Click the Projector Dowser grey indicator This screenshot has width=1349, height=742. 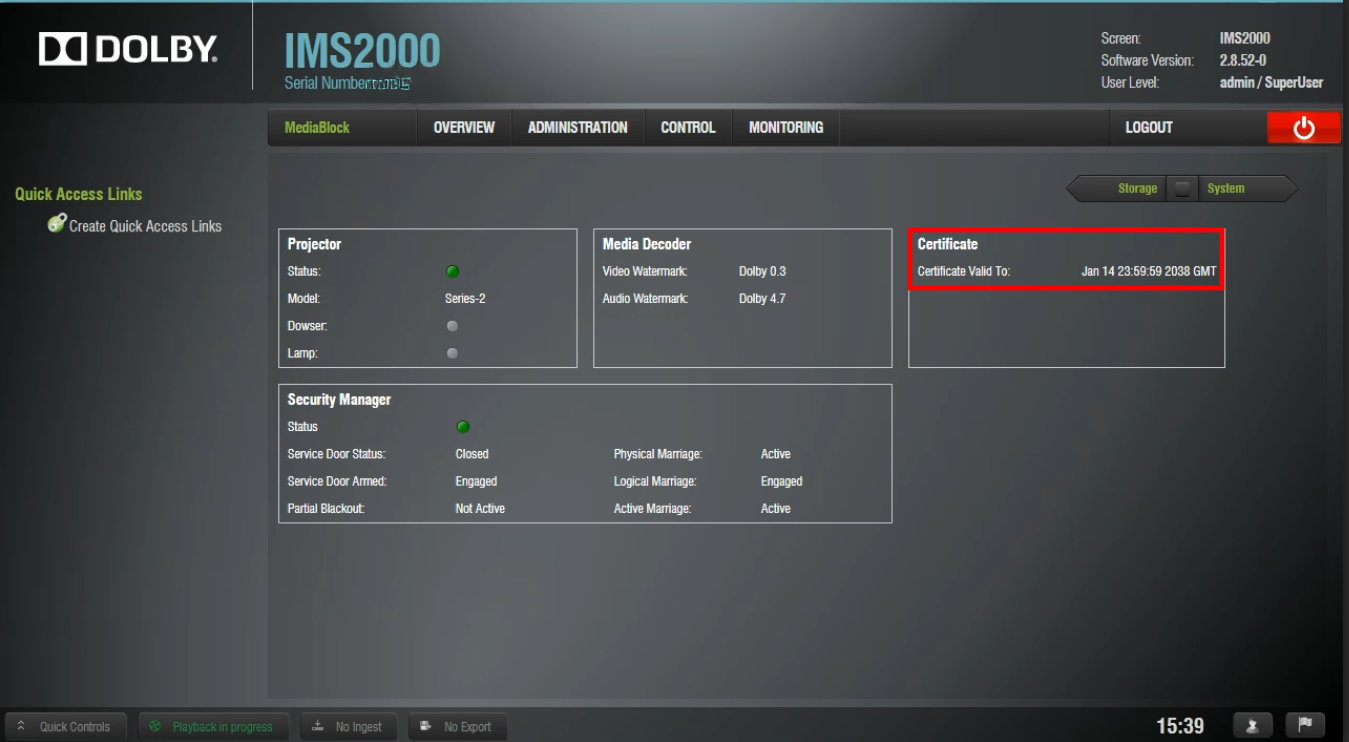[x=452, y=326]
